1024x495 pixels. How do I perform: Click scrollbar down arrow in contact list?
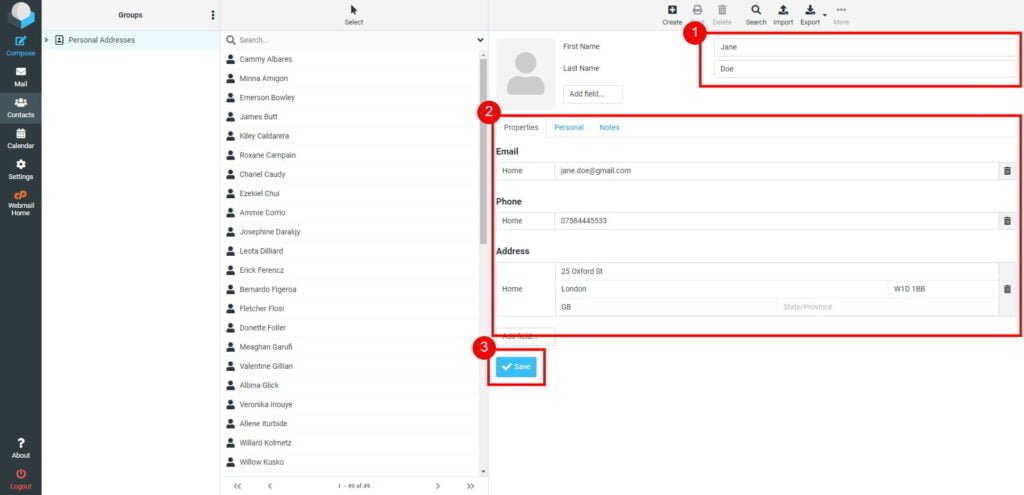[x=483, y=471]
